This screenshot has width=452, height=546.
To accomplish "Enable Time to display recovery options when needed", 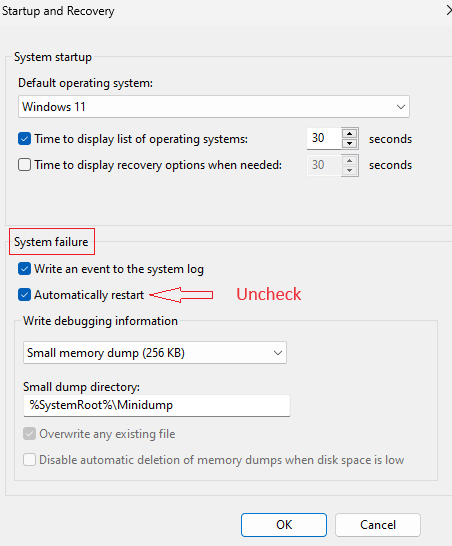I will tap(24, 165).
